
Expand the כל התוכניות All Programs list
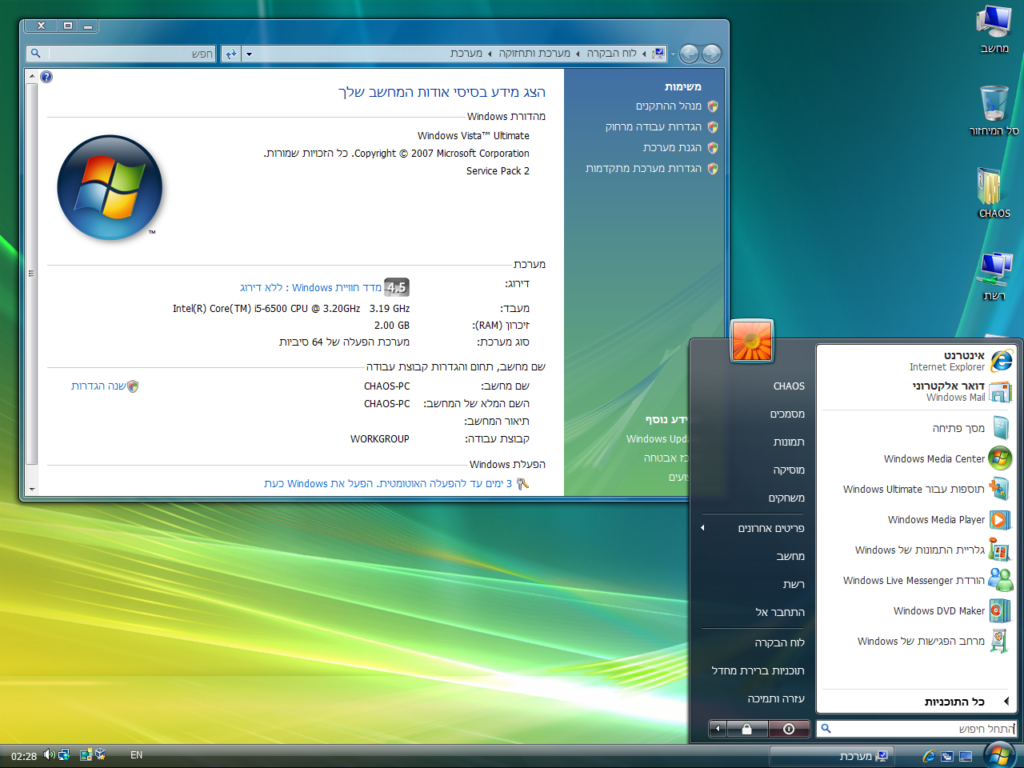916,701
